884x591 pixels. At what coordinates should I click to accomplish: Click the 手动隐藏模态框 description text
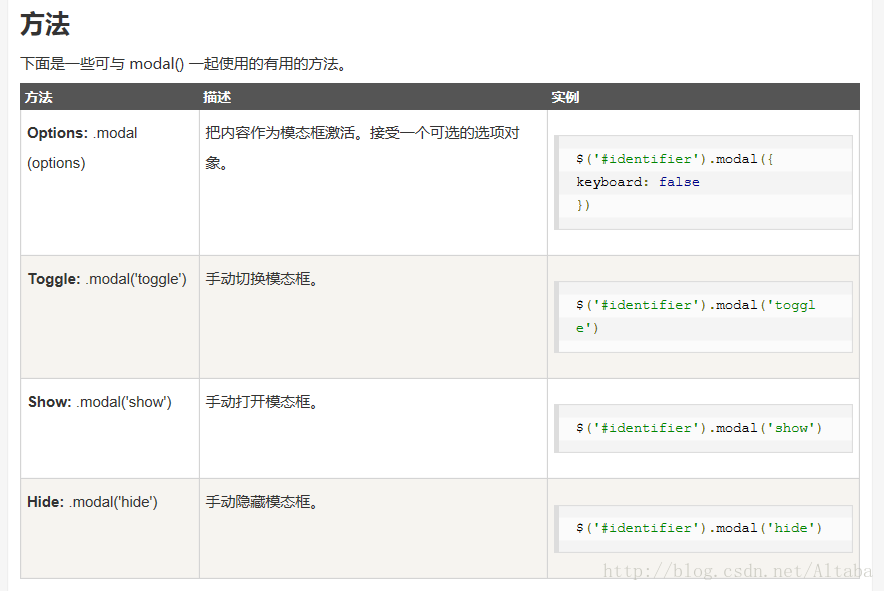[x=262, y=502]
